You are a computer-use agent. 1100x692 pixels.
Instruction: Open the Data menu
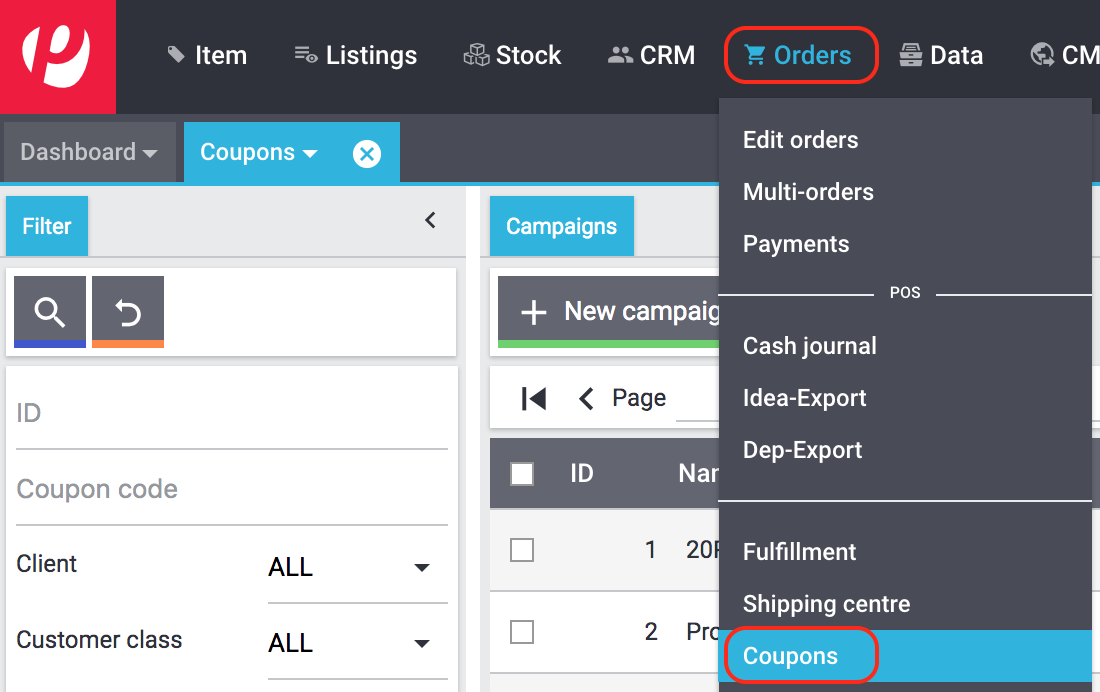pyautogui.click(x=941, y=55)
